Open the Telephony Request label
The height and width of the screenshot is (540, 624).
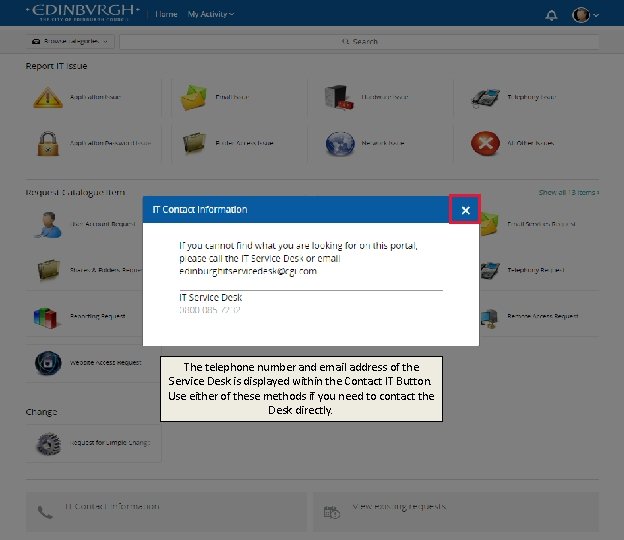point(536,270)
